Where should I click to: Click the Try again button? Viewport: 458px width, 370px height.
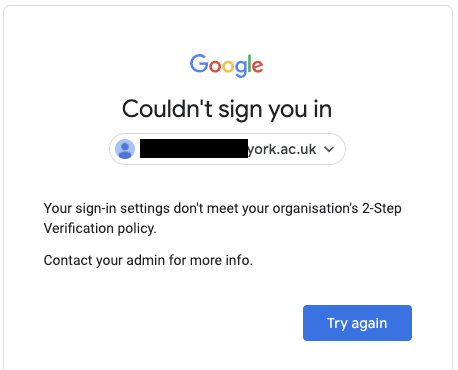(357, 323)
